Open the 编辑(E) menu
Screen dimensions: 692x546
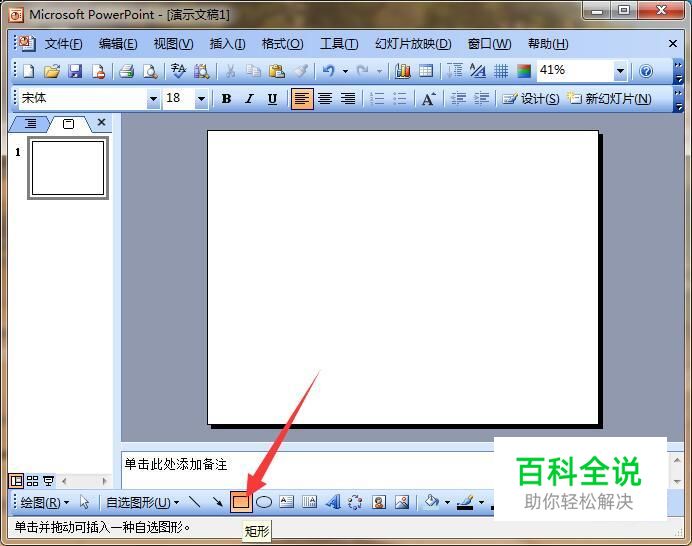pos(118,44)
